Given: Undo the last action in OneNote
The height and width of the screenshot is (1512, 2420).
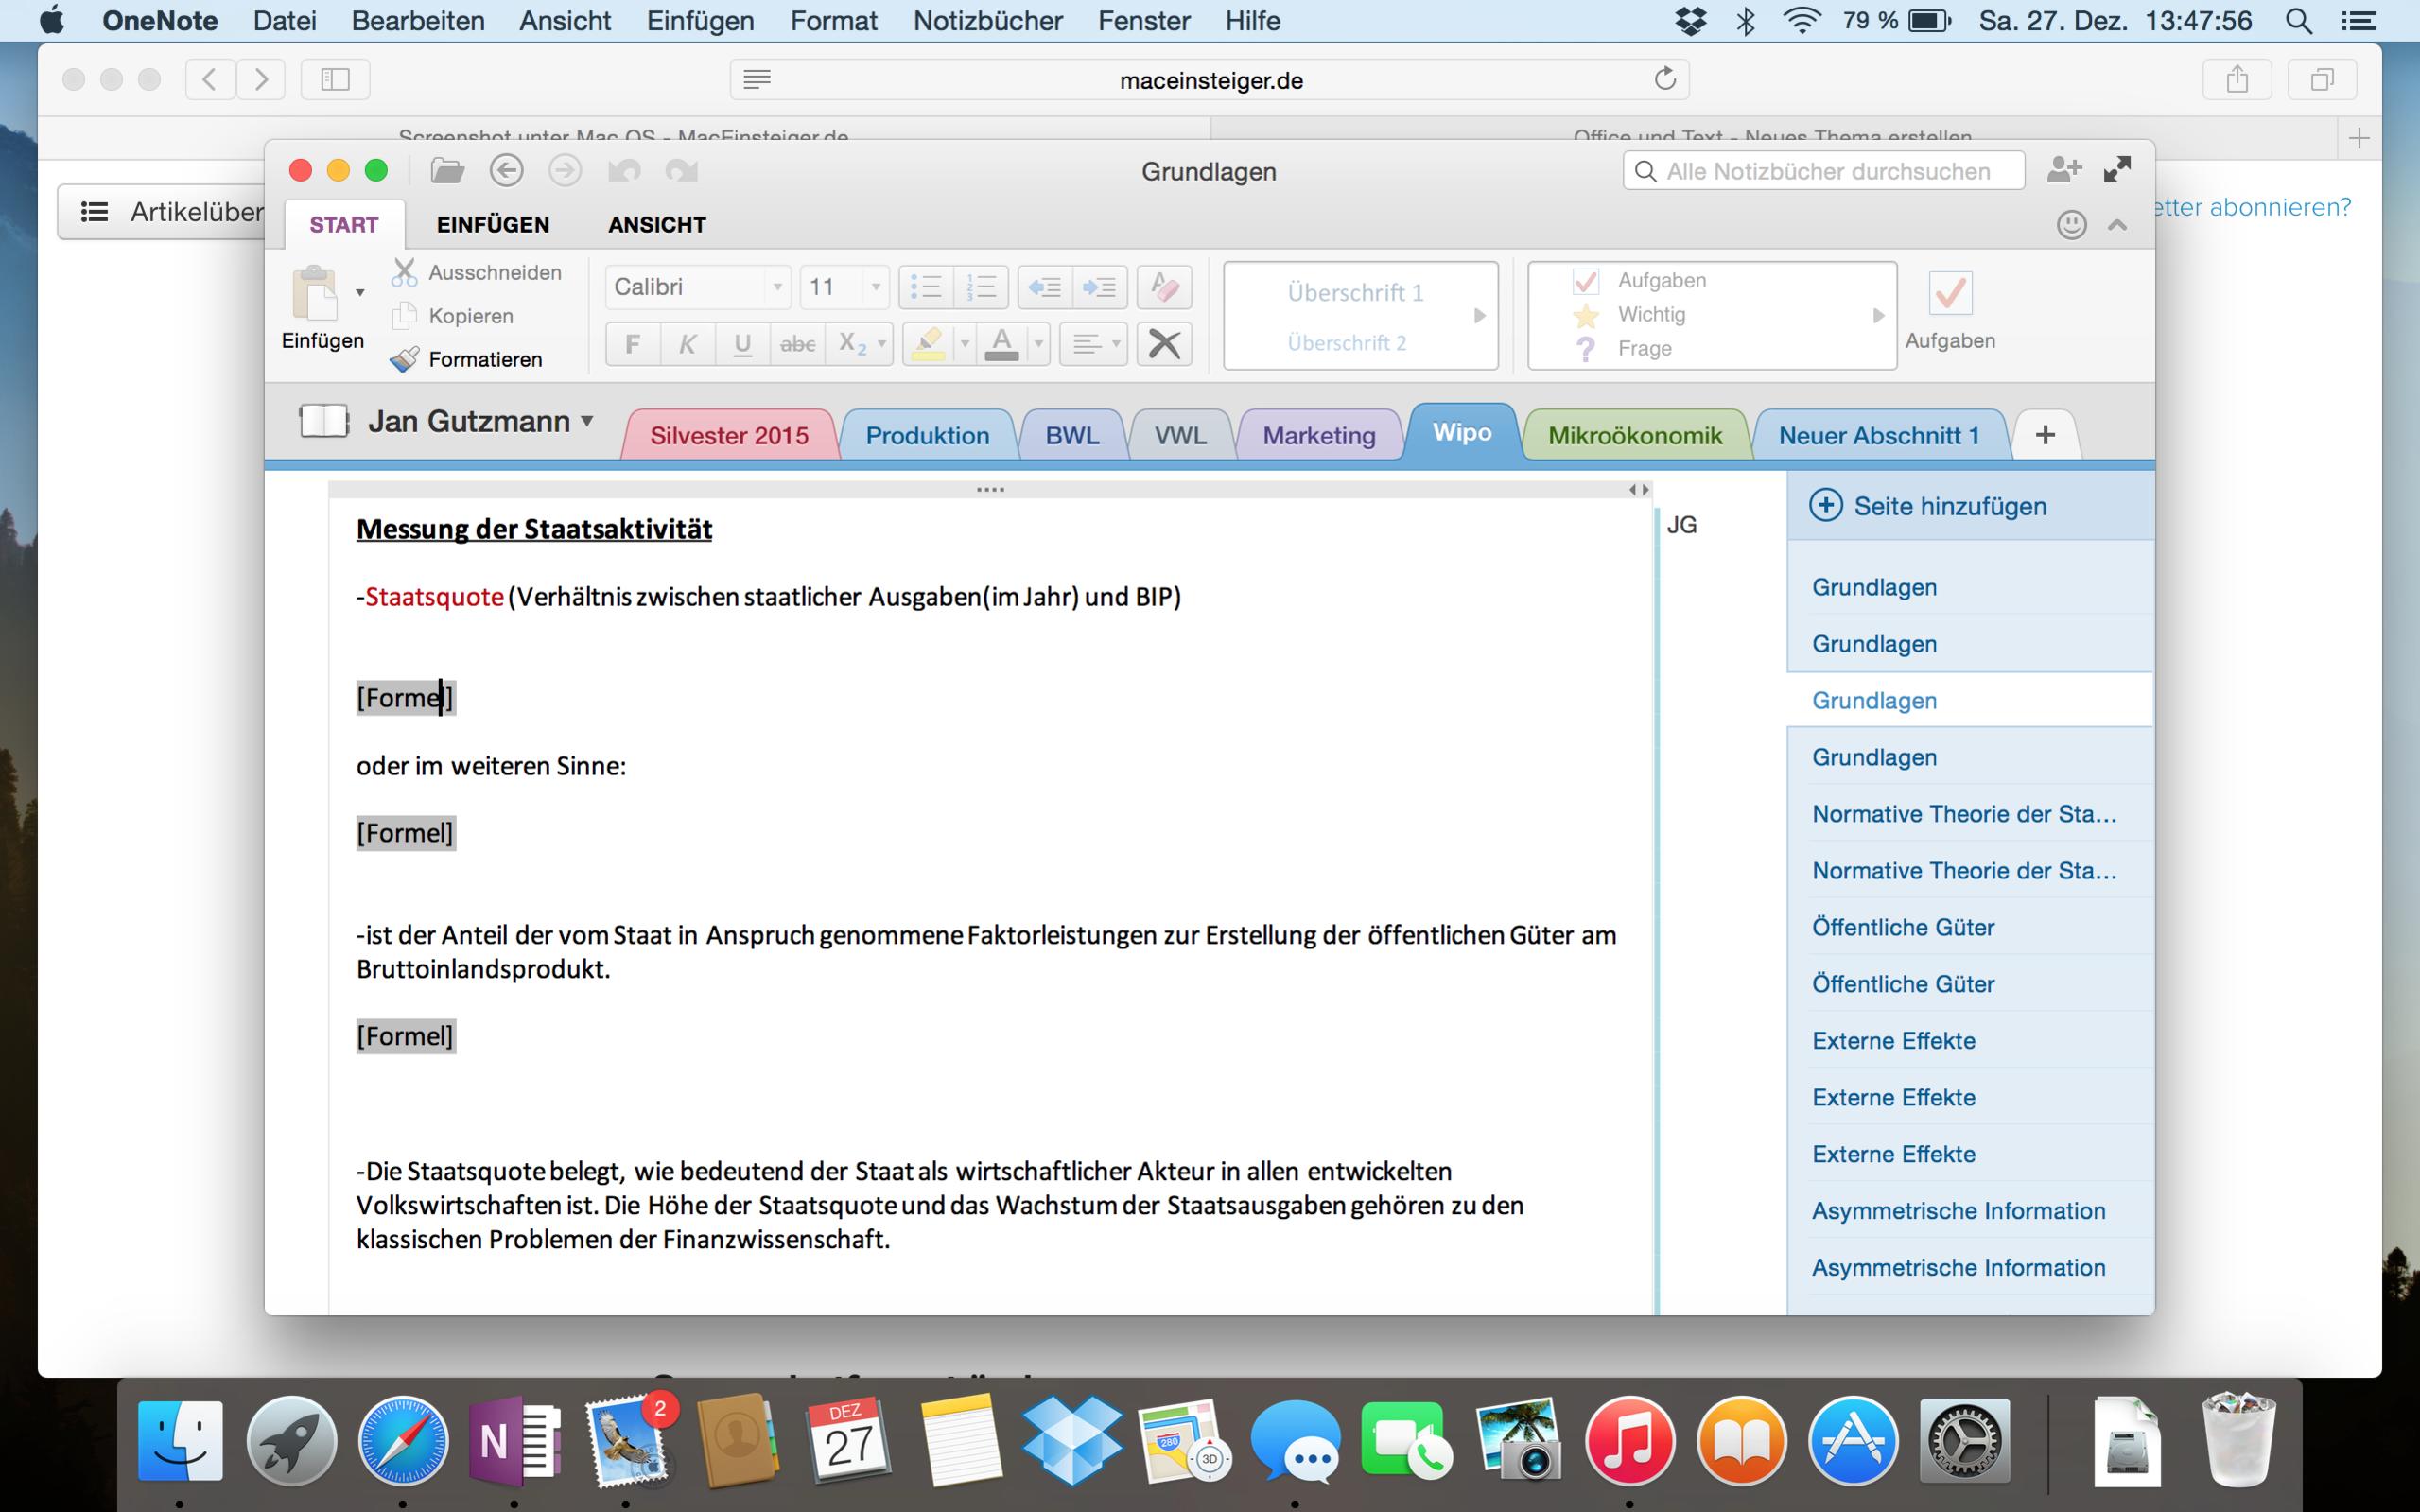Looking at the screenshot, I should pyautogui.click(x=624, y=171).
